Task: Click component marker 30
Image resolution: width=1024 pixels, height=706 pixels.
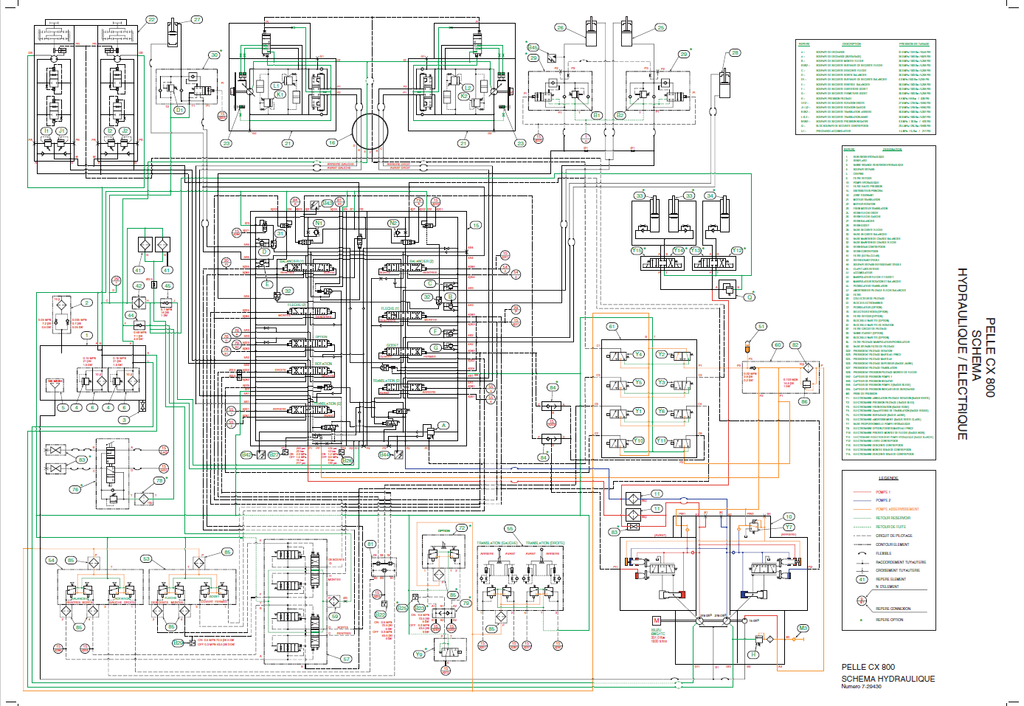Action: pos(214,56)
